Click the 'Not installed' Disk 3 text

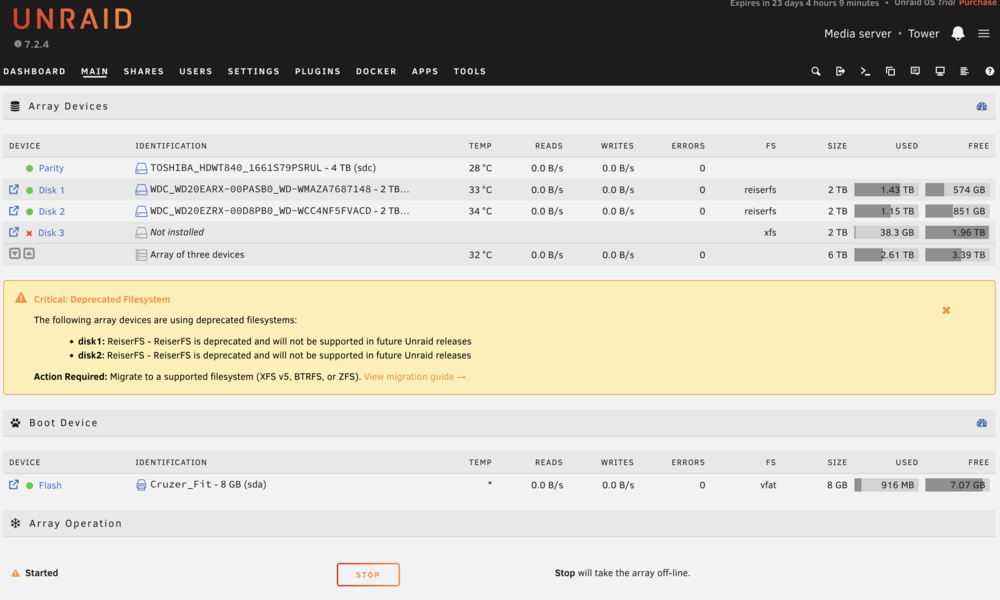(177, 232)
